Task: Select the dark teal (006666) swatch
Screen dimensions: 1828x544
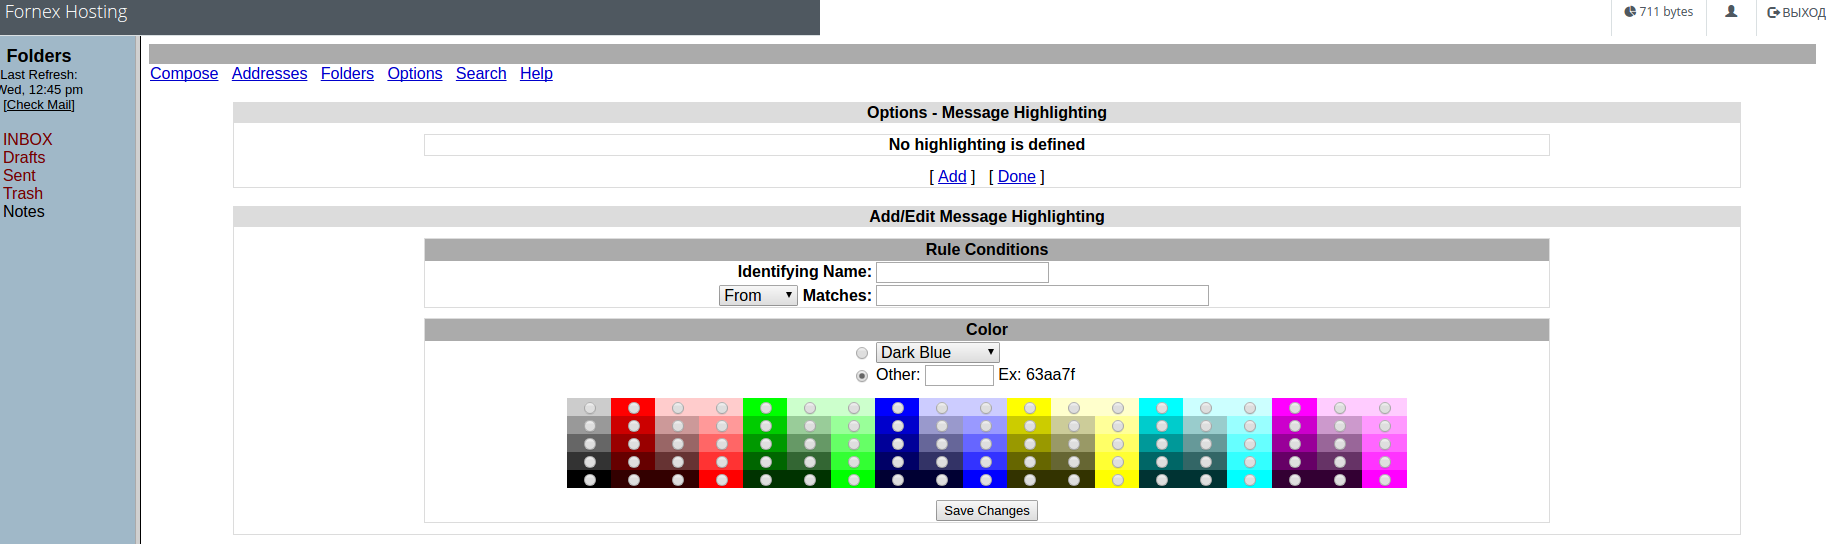Action: [x=1162, y=462]
